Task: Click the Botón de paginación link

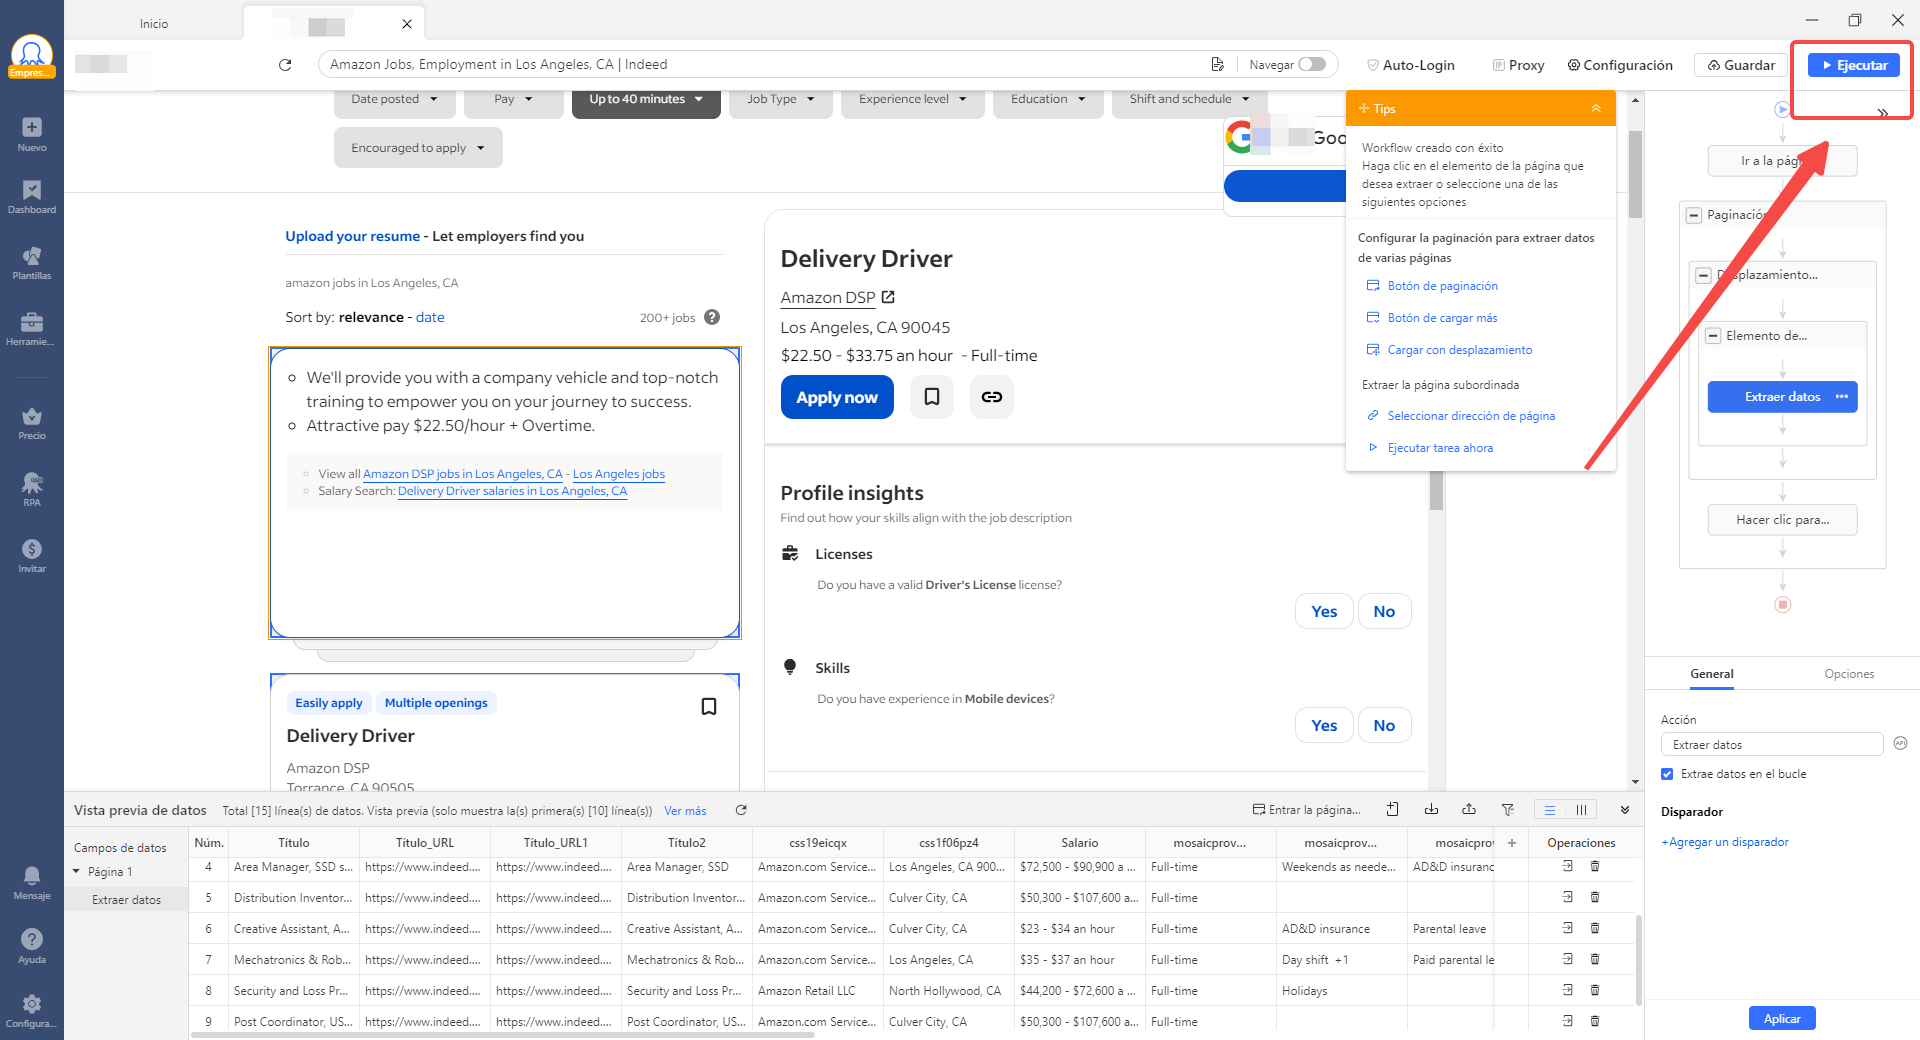Action: (x=1442, y=286)
